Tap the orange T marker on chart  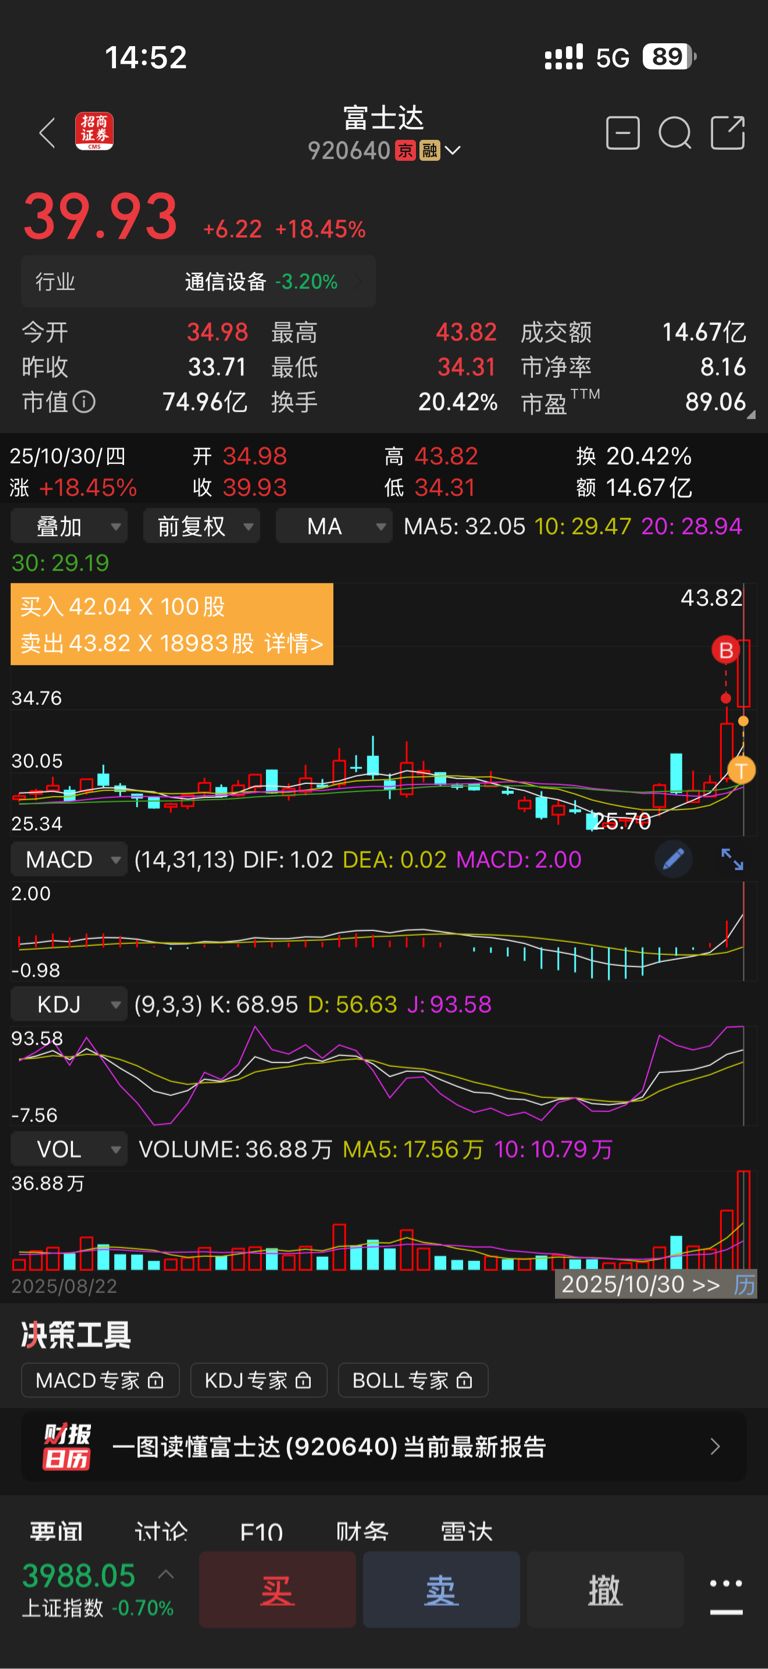pos(741,770)
